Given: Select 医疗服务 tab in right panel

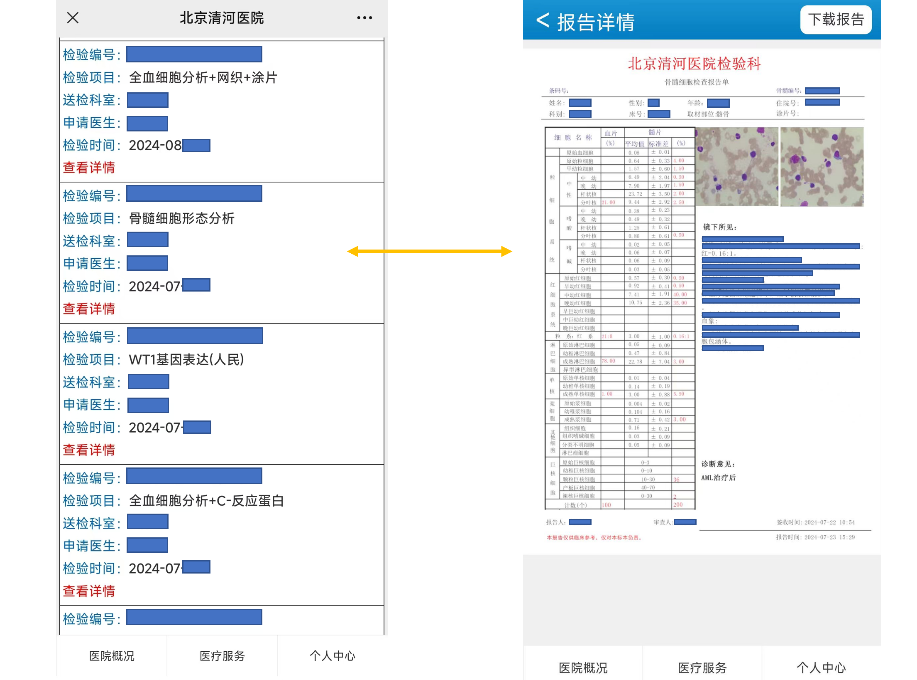Looking at the screenshot, I should [702, 667].
